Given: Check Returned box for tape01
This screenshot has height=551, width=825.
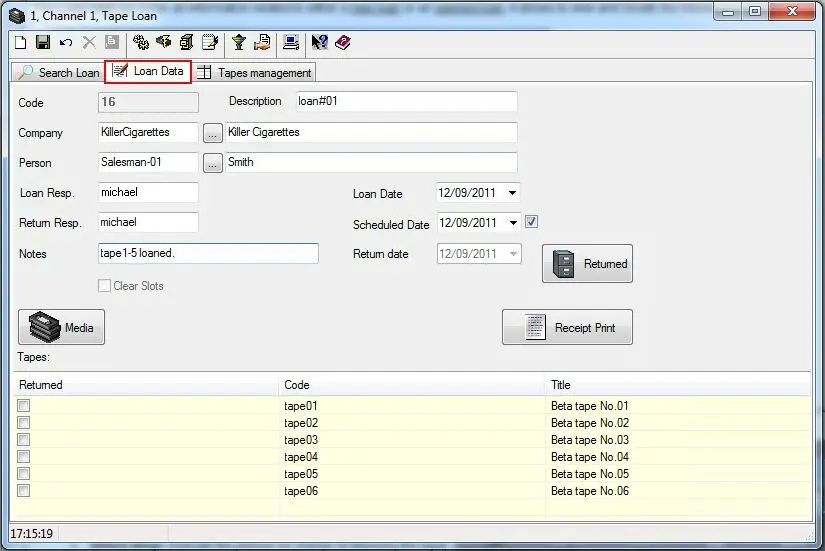Looking at the screenshot, I should pyautogui.click(x=24, y=406).
